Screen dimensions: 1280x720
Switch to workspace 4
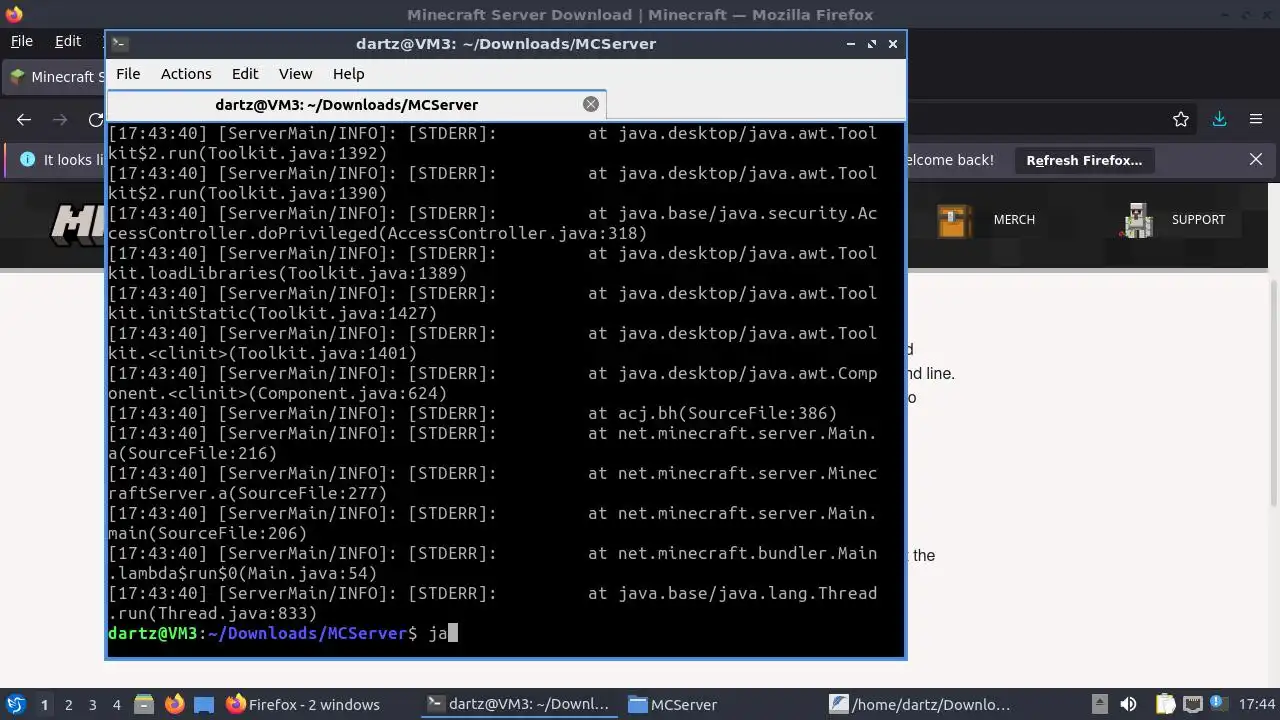(x=116, y=705)
